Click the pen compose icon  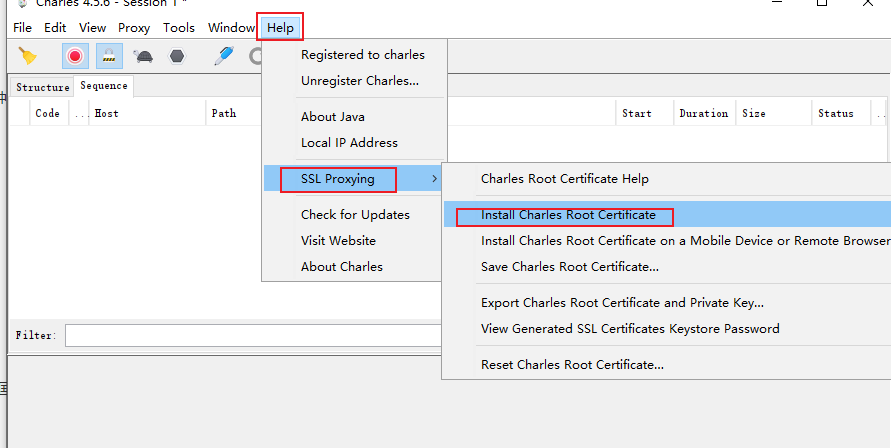pyautogui.click(x=224, y=56)
